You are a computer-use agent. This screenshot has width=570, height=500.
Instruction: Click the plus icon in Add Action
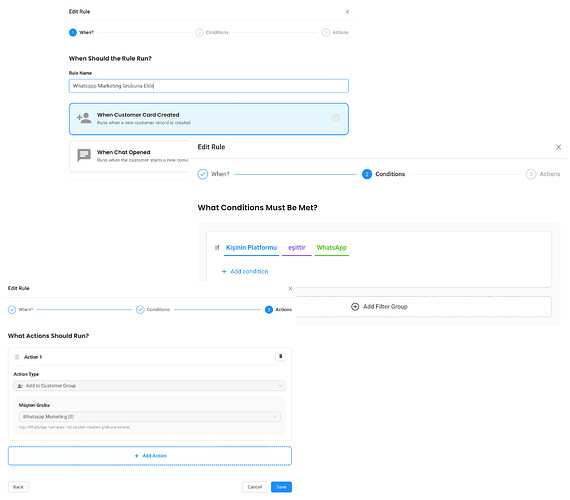137,456
